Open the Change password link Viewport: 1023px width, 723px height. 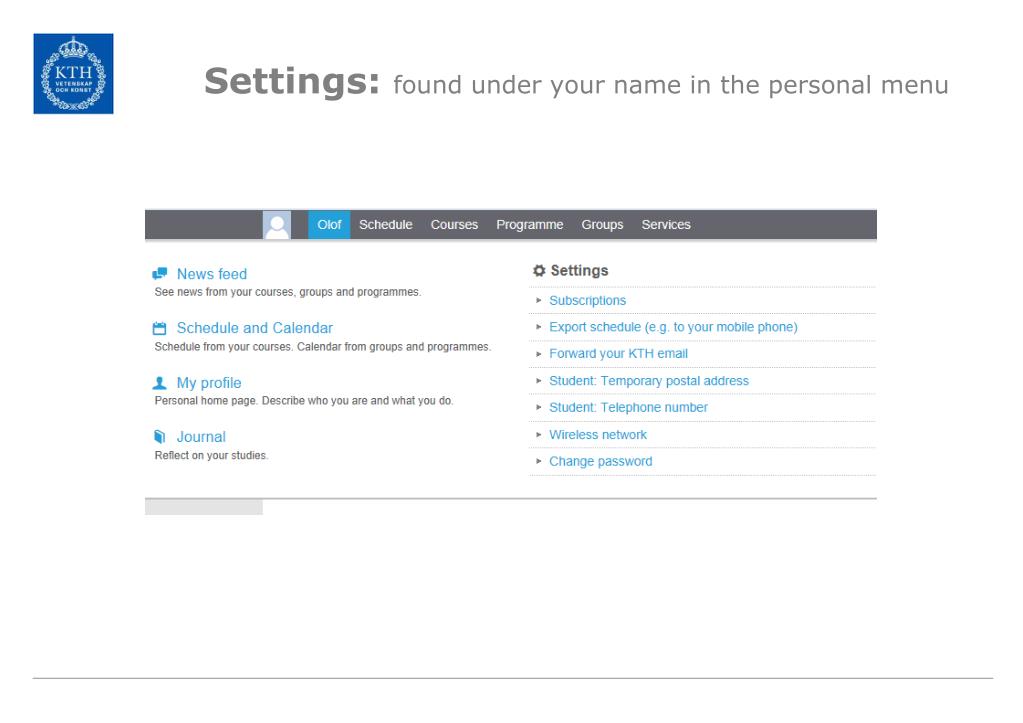(601, 461)
